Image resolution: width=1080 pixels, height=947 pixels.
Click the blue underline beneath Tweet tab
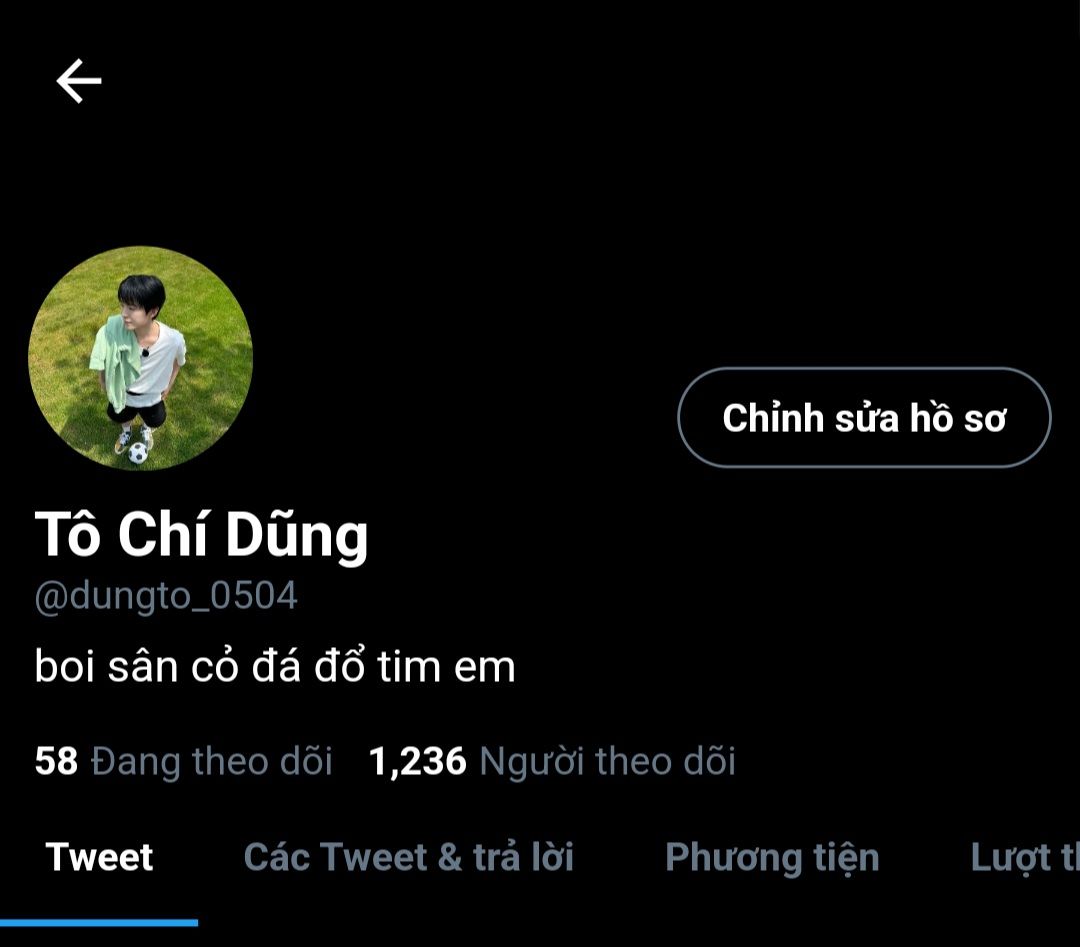pyautogui.click(x=99, y=923)
